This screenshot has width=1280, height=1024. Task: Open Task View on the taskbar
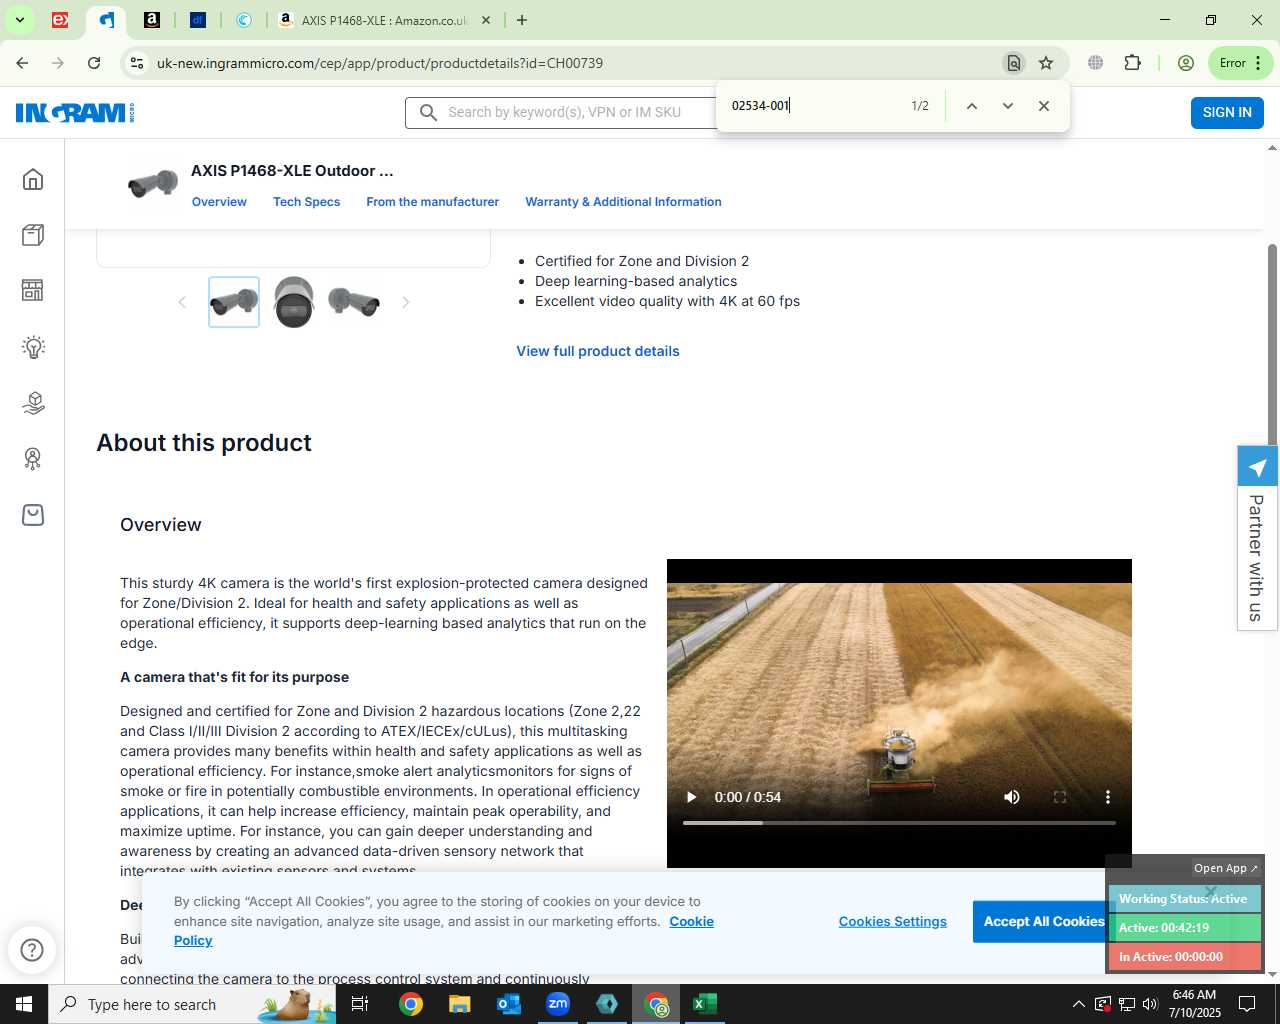coord(360,1004)
